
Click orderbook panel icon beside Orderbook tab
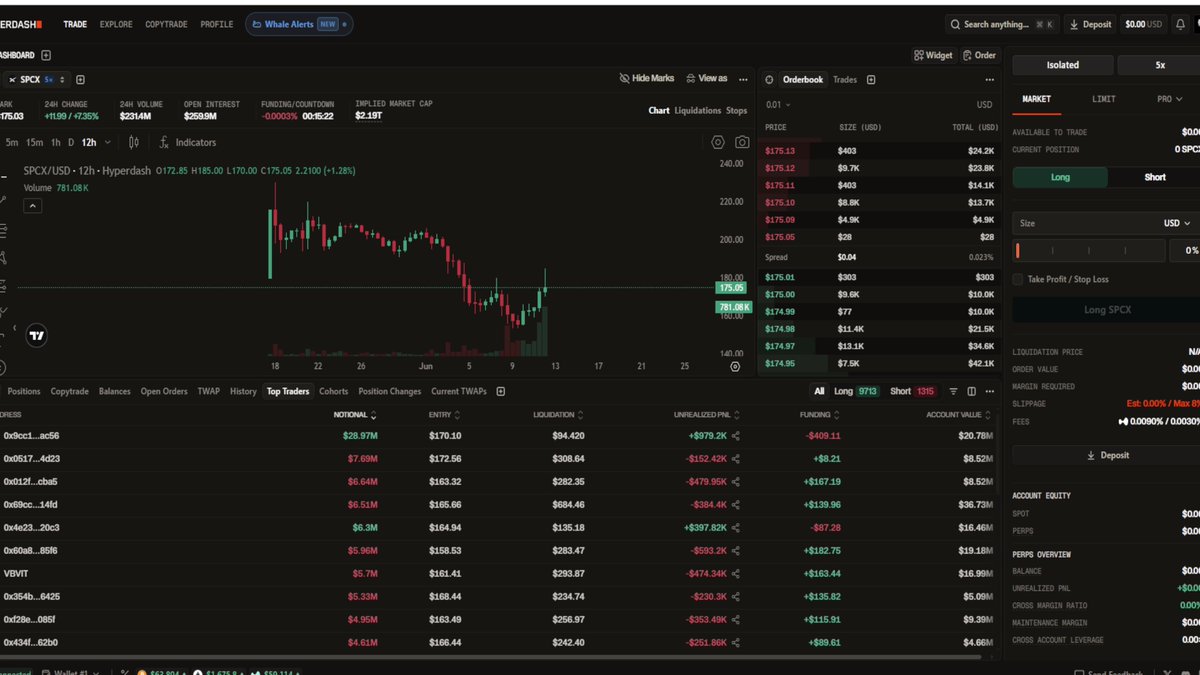click(770, 80)
